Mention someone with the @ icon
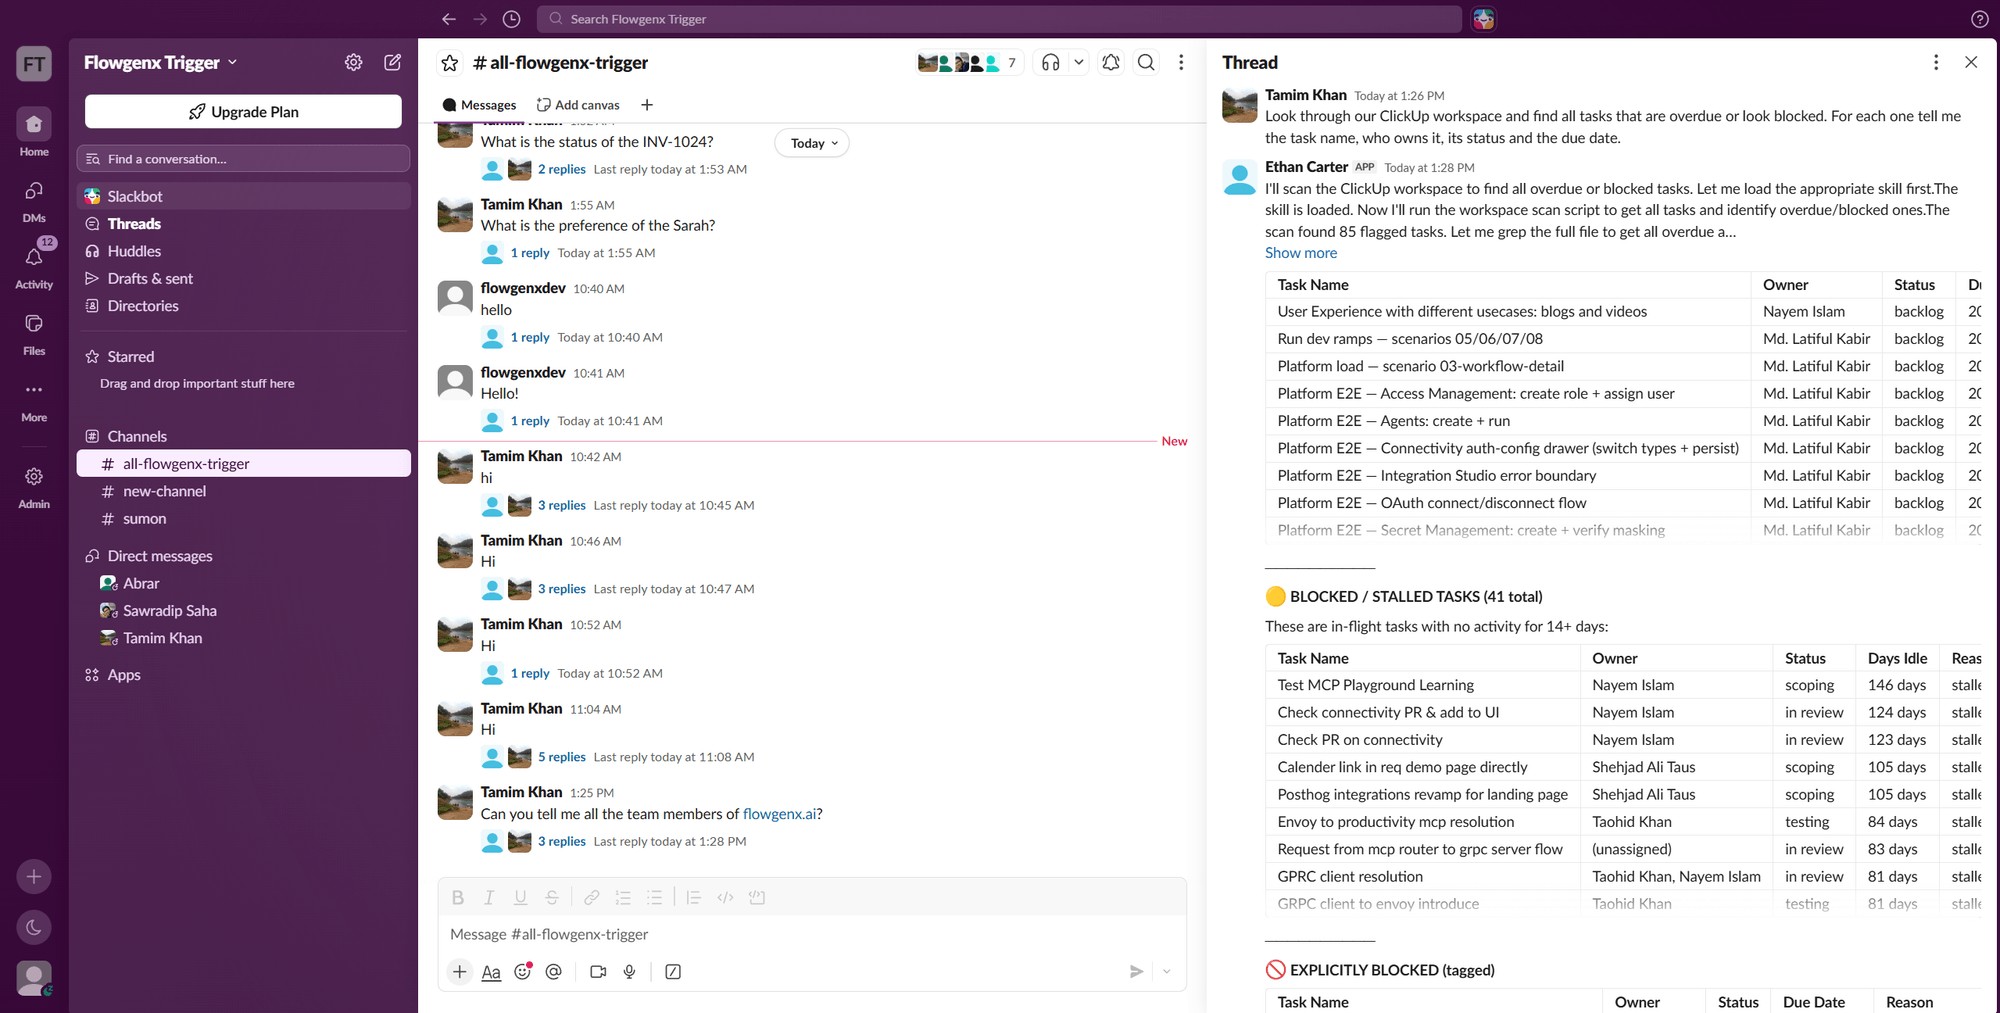 point(554,972)
